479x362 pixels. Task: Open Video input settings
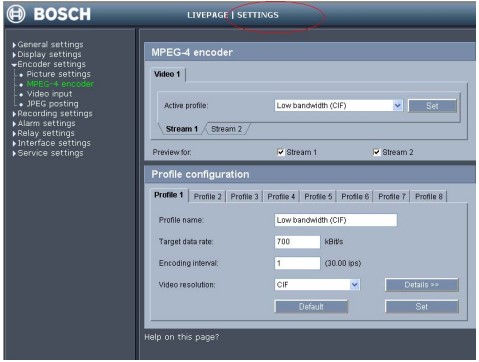49,94
